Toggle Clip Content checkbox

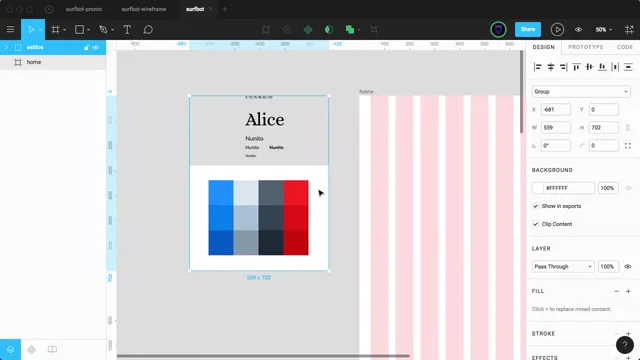coord(535,224)
